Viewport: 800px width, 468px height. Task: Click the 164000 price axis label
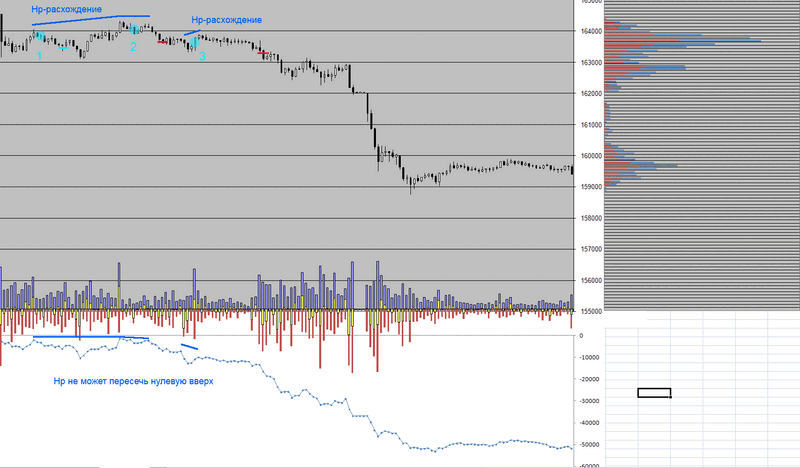pos(590,32)
